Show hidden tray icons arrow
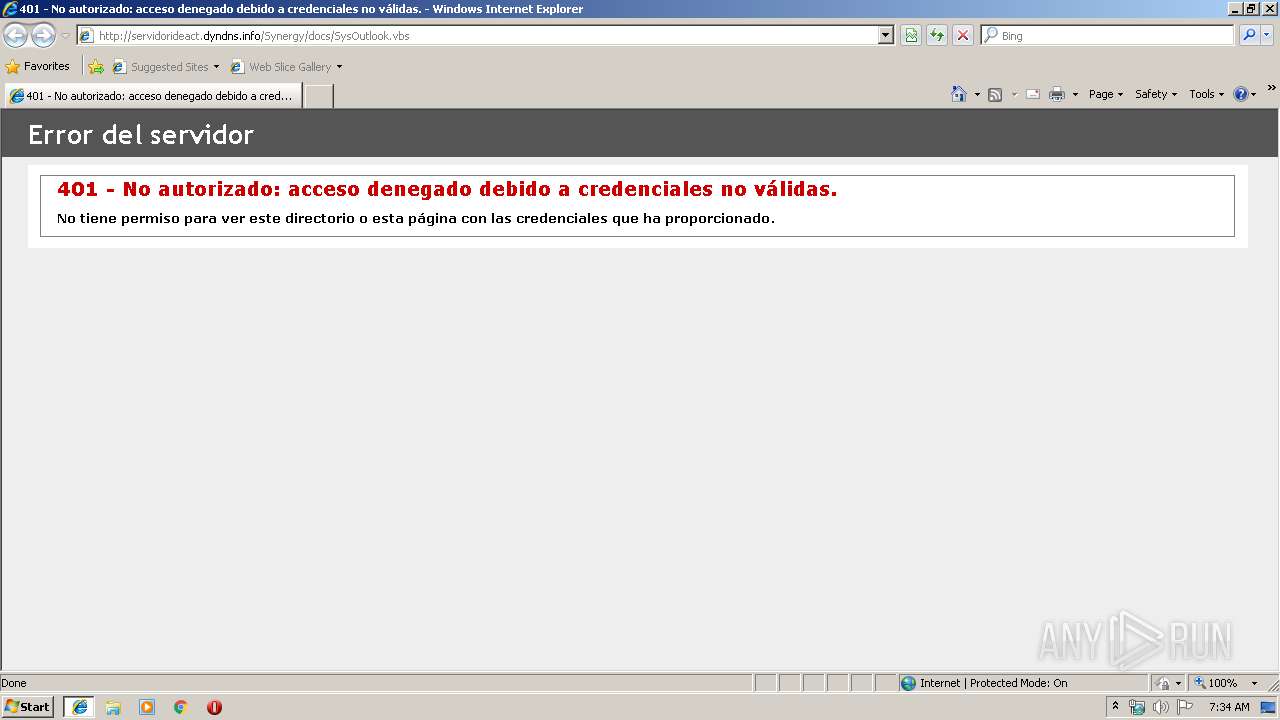 point(1116,706)
